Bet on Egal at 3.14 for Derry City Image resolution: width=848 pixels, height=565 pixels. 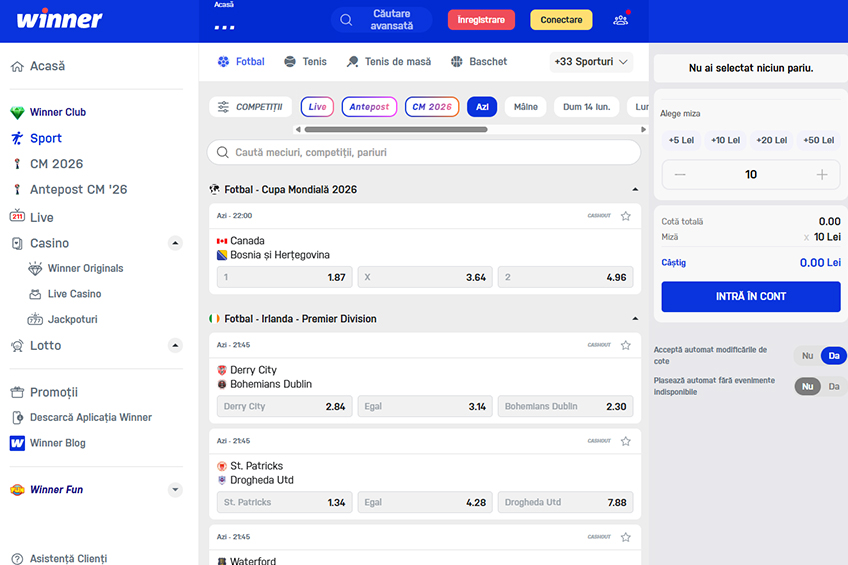click(425, 407)
